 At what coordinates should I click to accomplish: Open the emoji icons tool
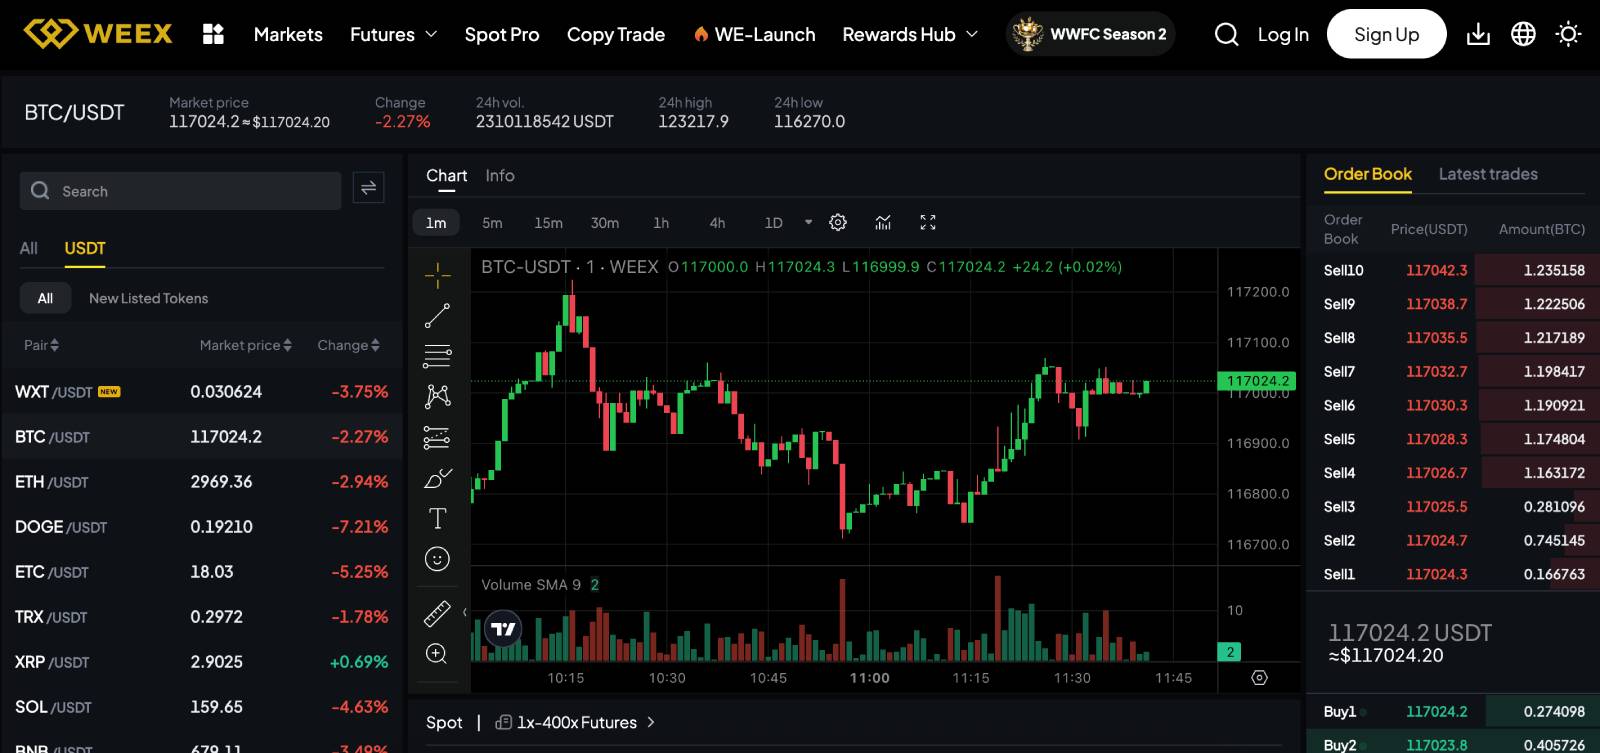coord(437,559)
